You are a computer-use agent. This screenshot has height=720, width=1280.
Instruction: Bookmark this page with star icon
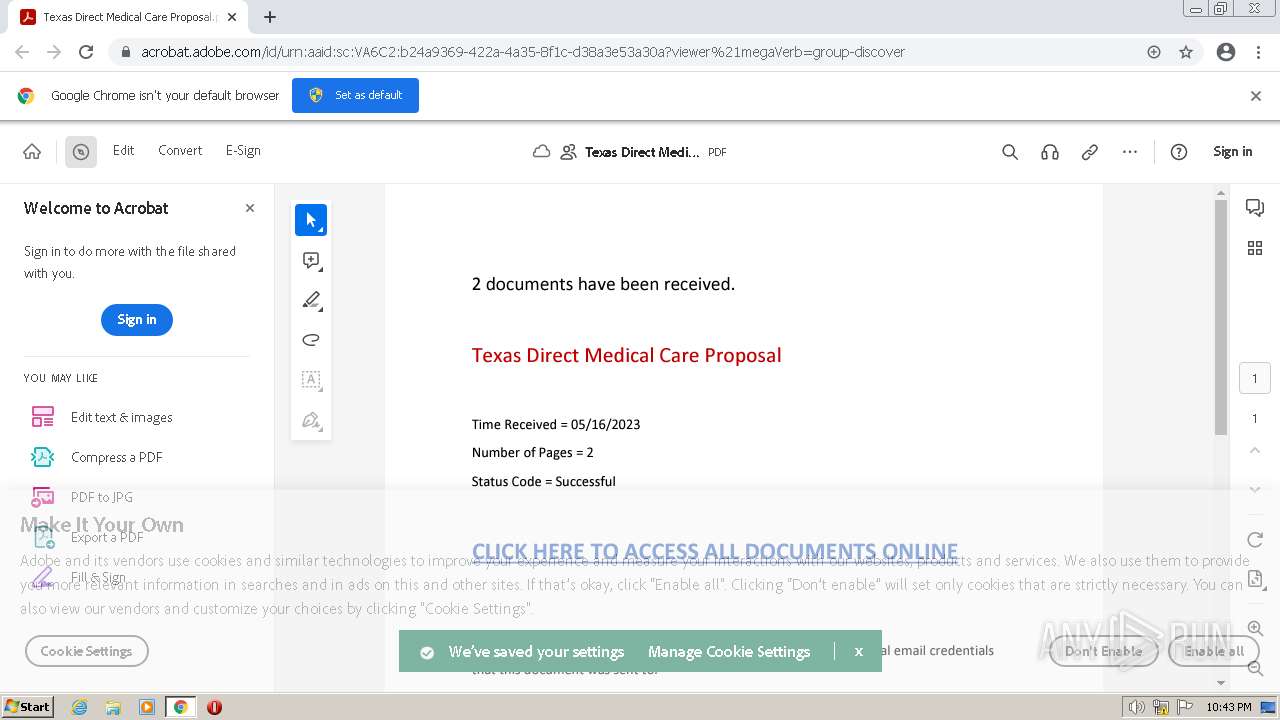[1186, 52]
